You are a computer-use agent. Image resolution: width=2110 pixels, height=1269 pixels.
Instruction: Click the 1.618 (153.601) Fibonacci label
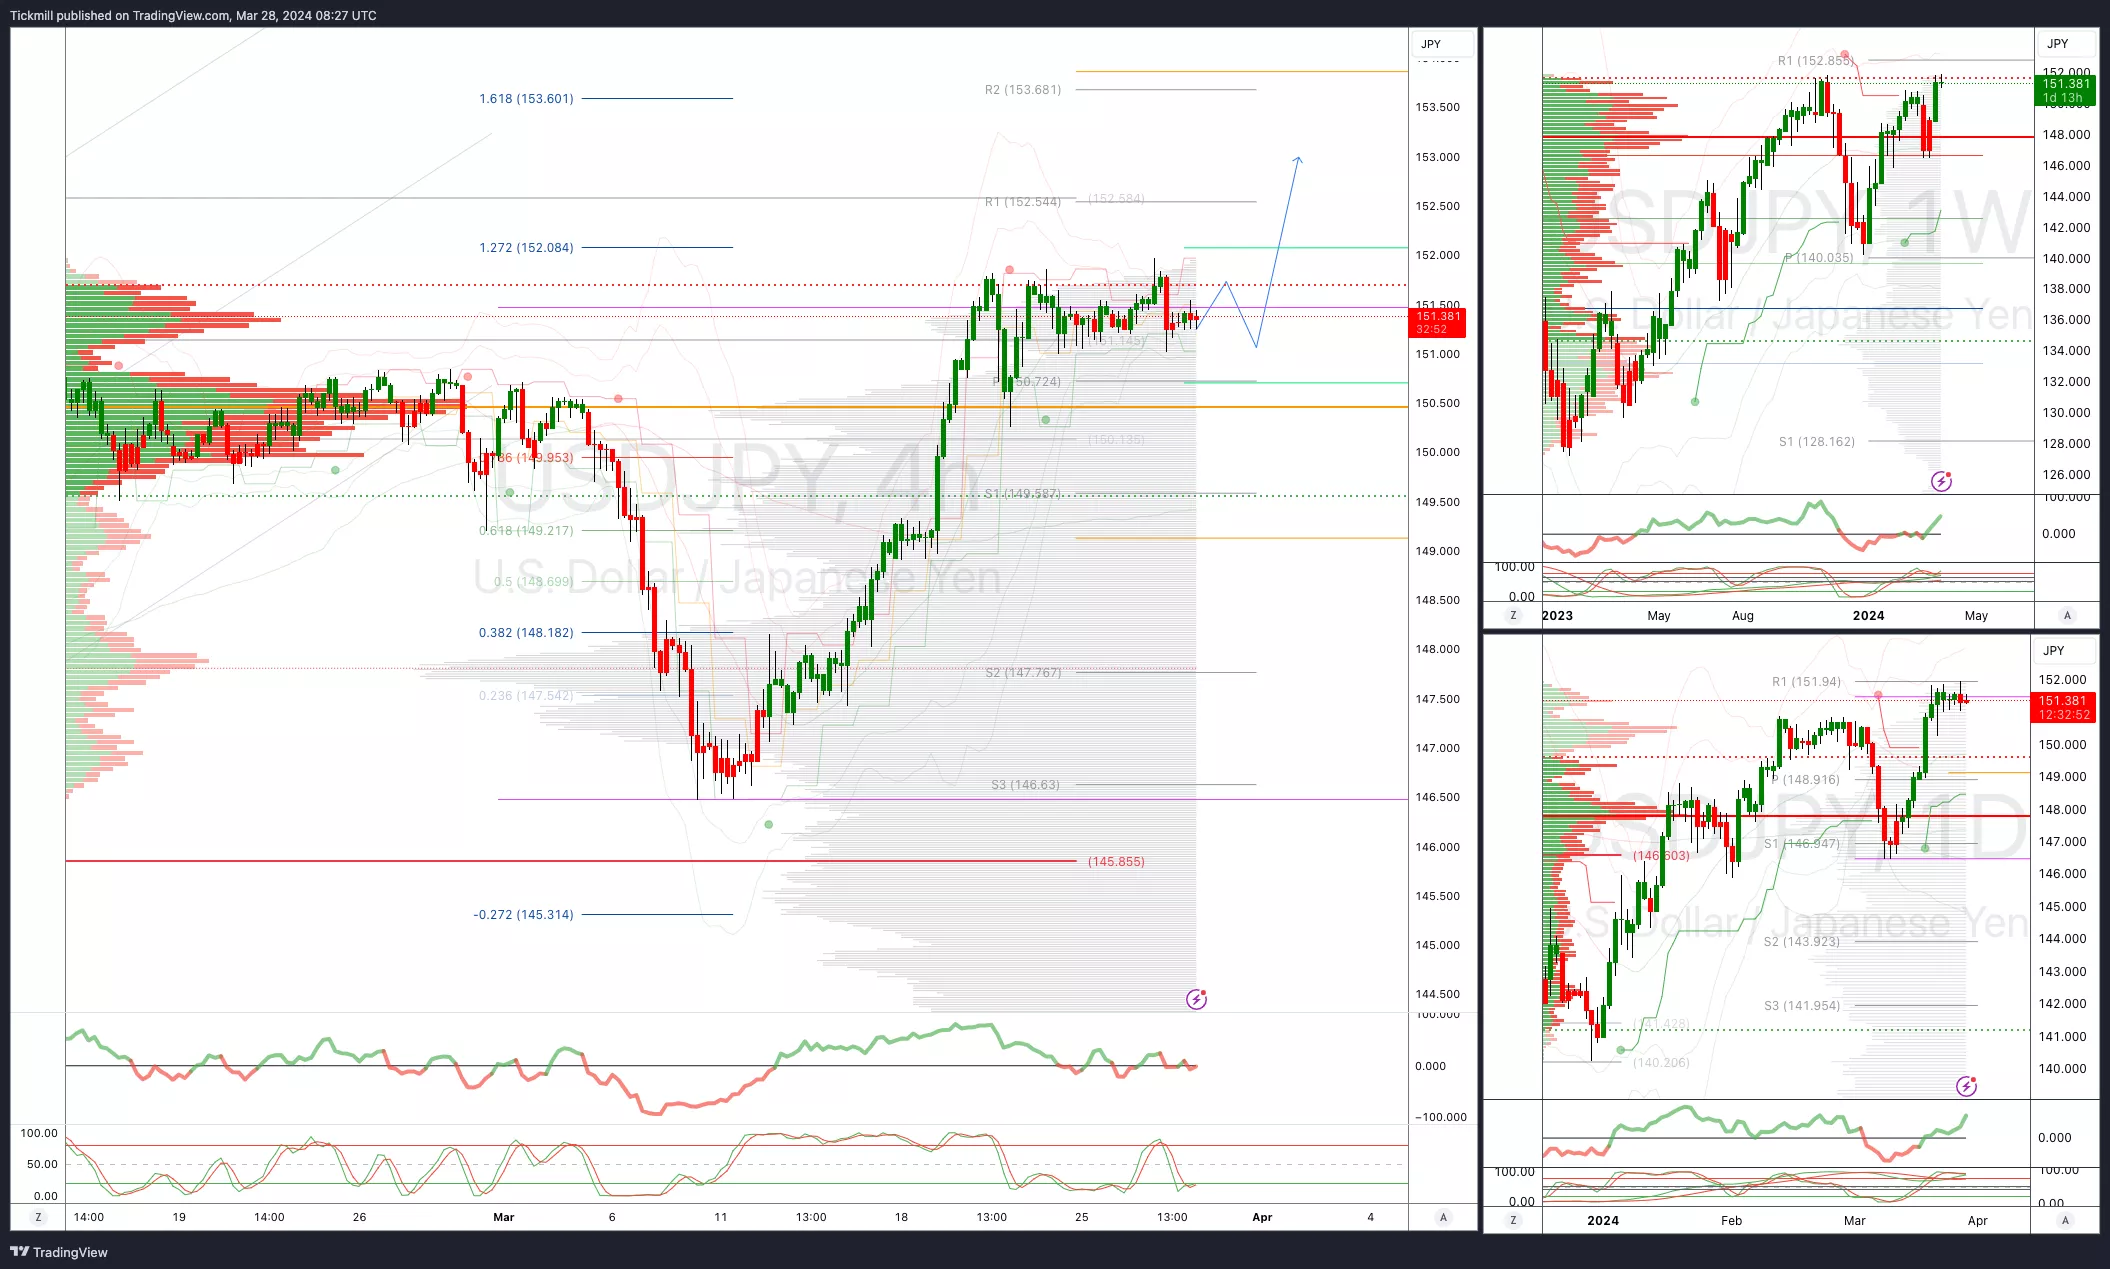click(526, 99)
